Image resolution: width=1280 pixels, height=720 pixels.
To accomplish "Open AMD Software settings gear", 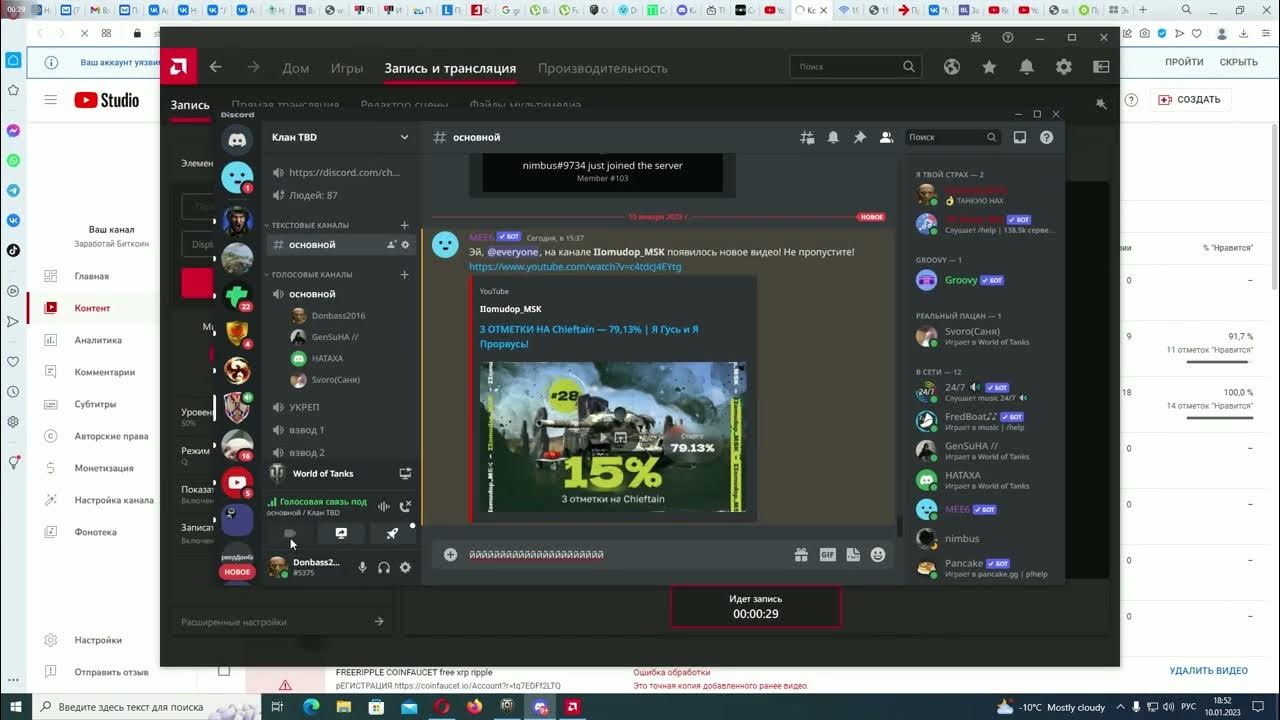I will pyautogui.click(x=1064, y=67).
